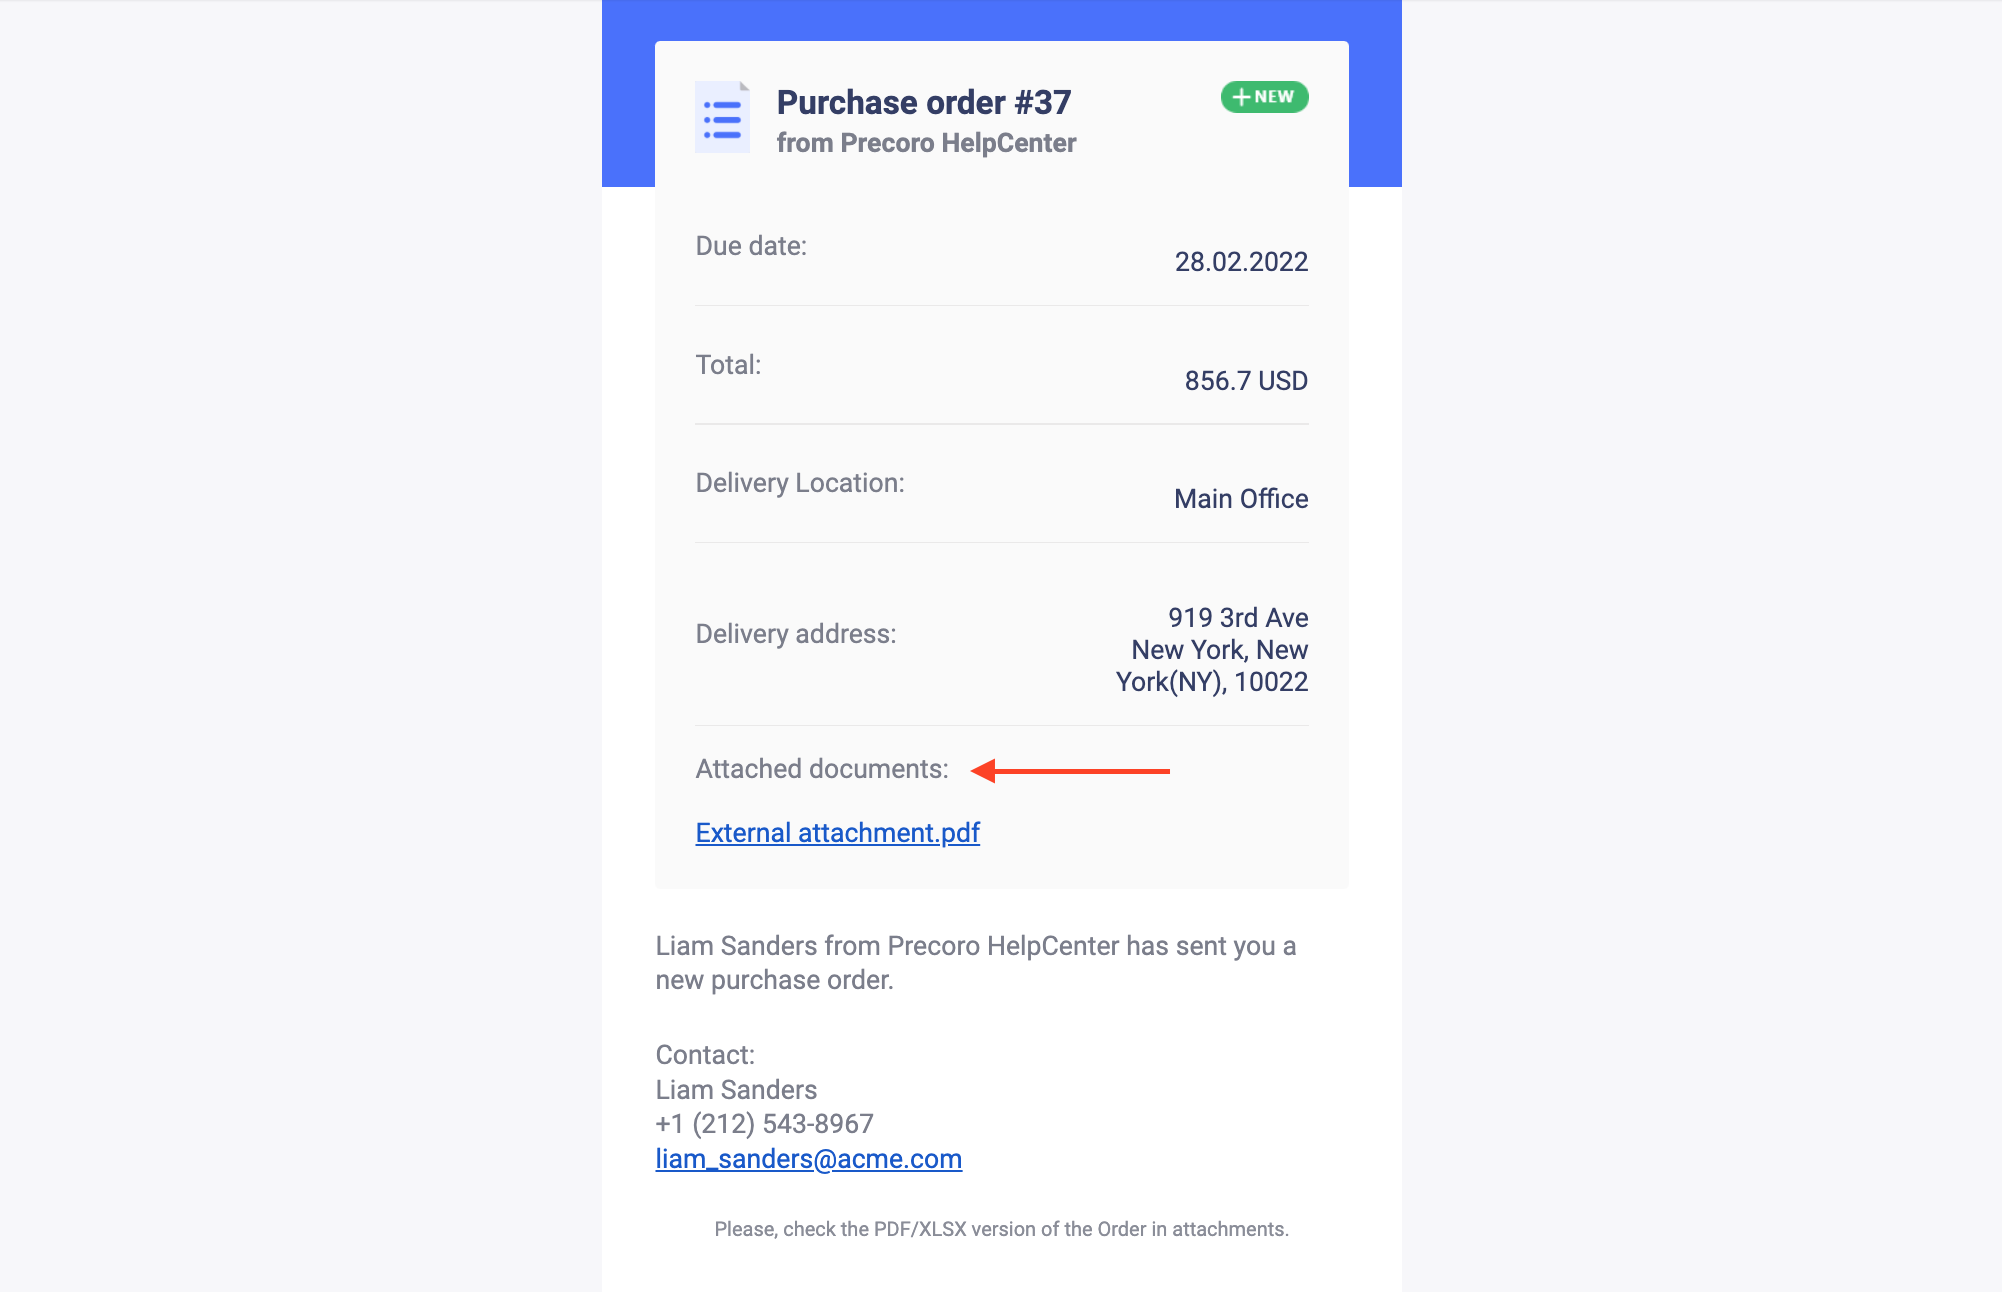Viewport: 2002px width, 1292px height.
Task: Click the PDF/XLSX attachments footer note
Action: coord(1001,1229)
